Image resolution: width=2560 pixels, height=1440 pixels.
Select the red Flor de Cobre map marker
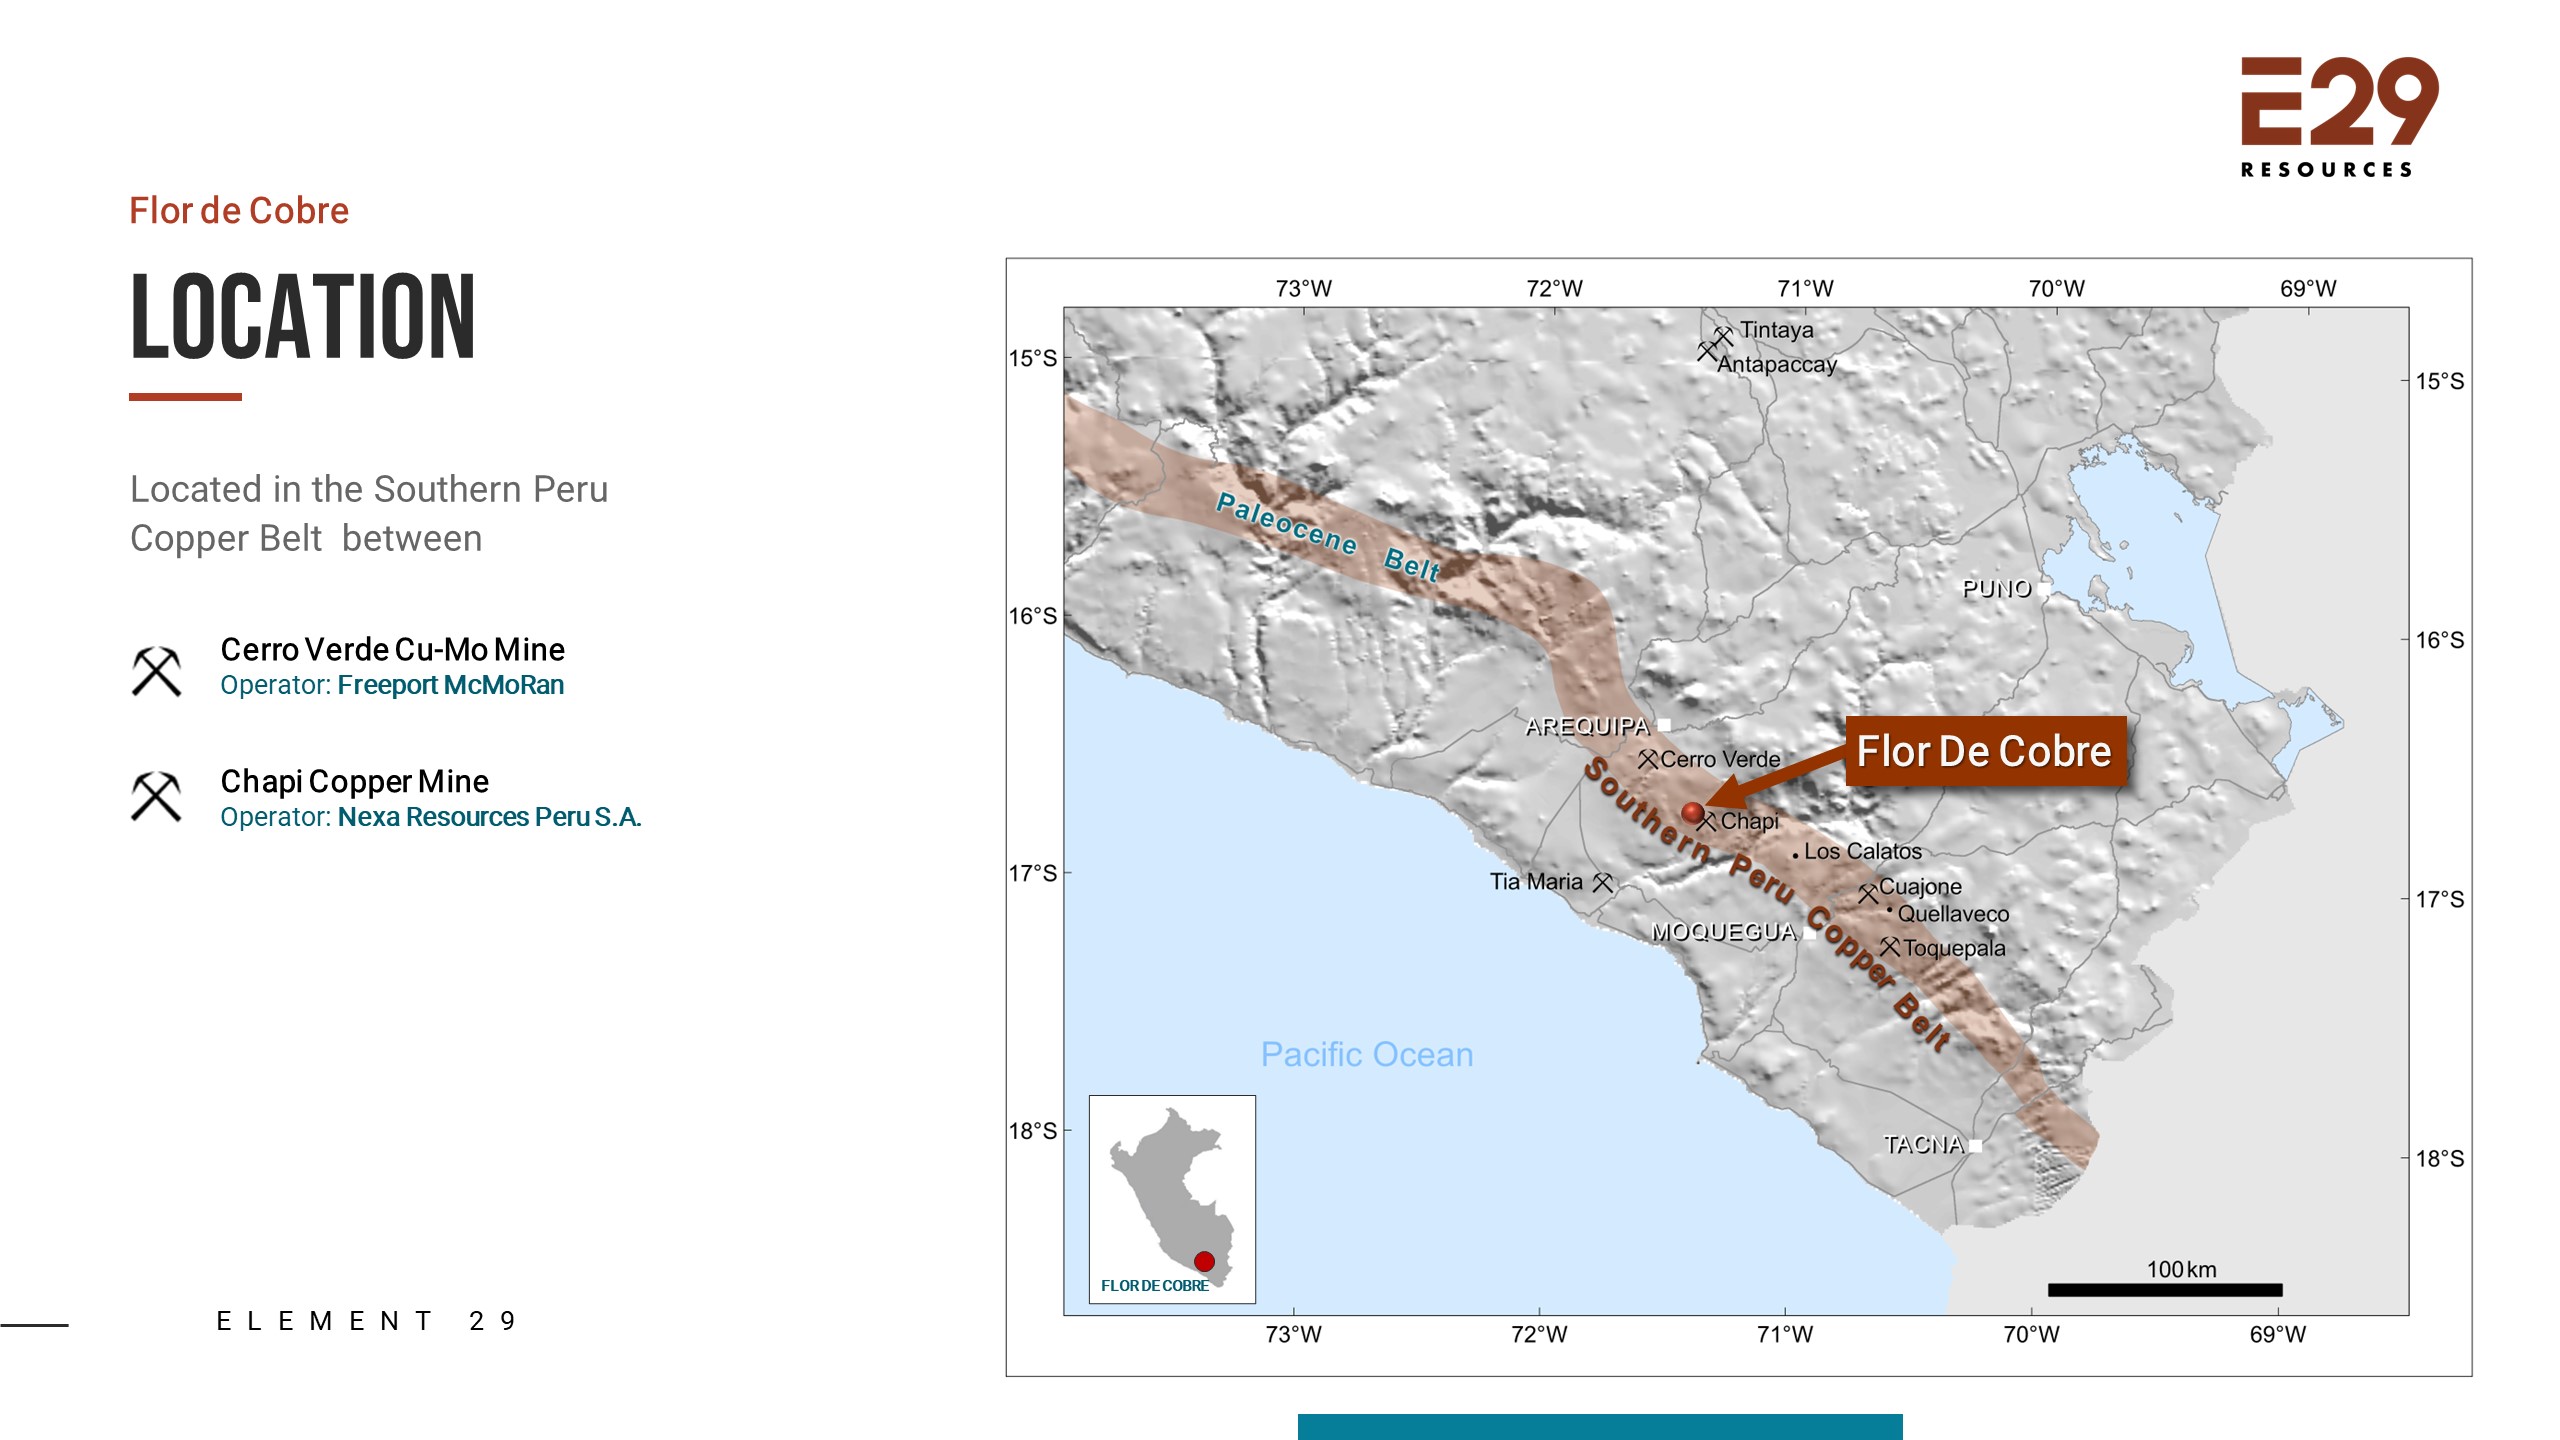tap(1692, 812)
